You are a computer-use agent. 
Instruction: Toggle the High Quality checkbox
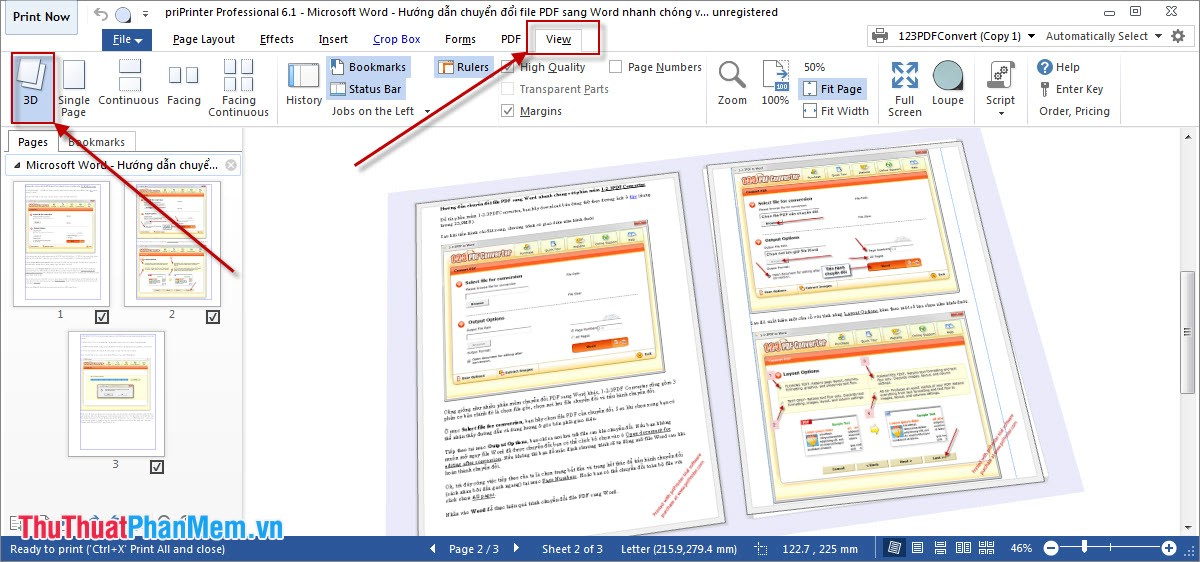click(x=508, y=67)
